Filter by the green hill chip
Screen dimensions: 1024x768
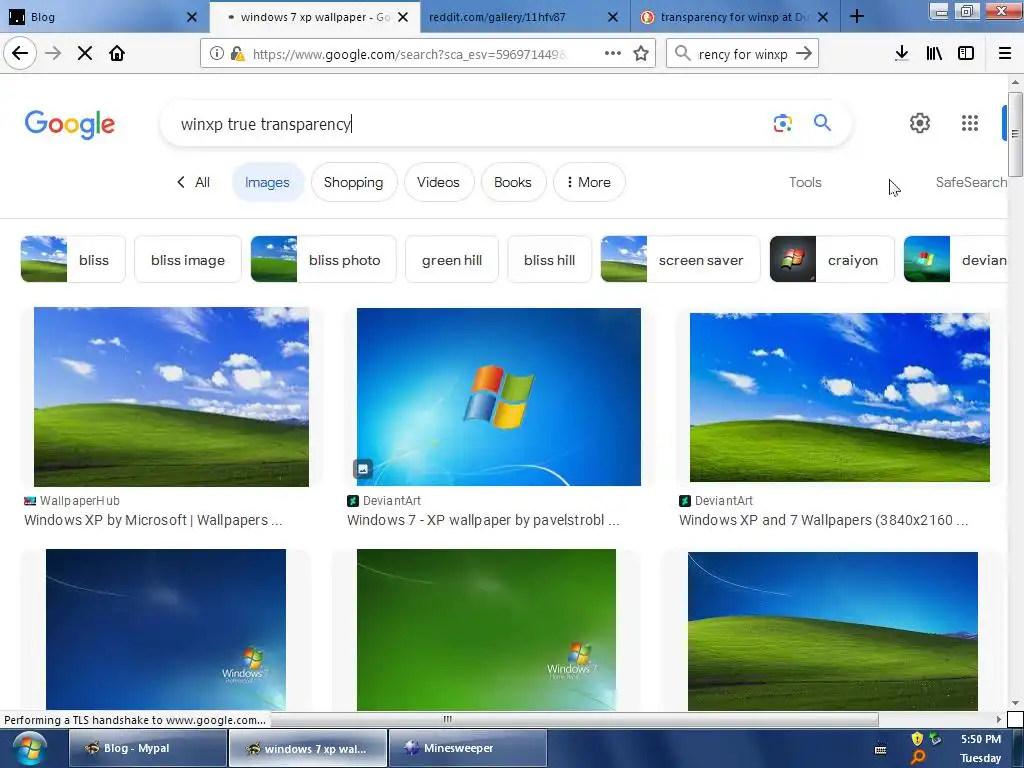(x=452, y=259)
